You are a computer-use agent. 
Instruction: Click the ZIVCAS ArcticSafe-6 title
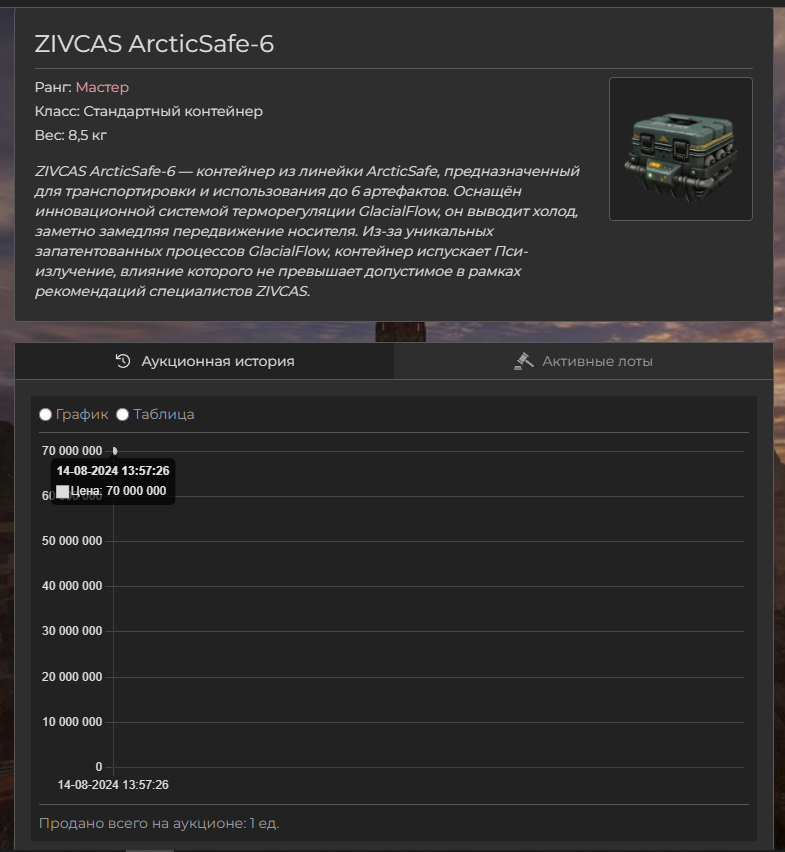coord(154,43)
